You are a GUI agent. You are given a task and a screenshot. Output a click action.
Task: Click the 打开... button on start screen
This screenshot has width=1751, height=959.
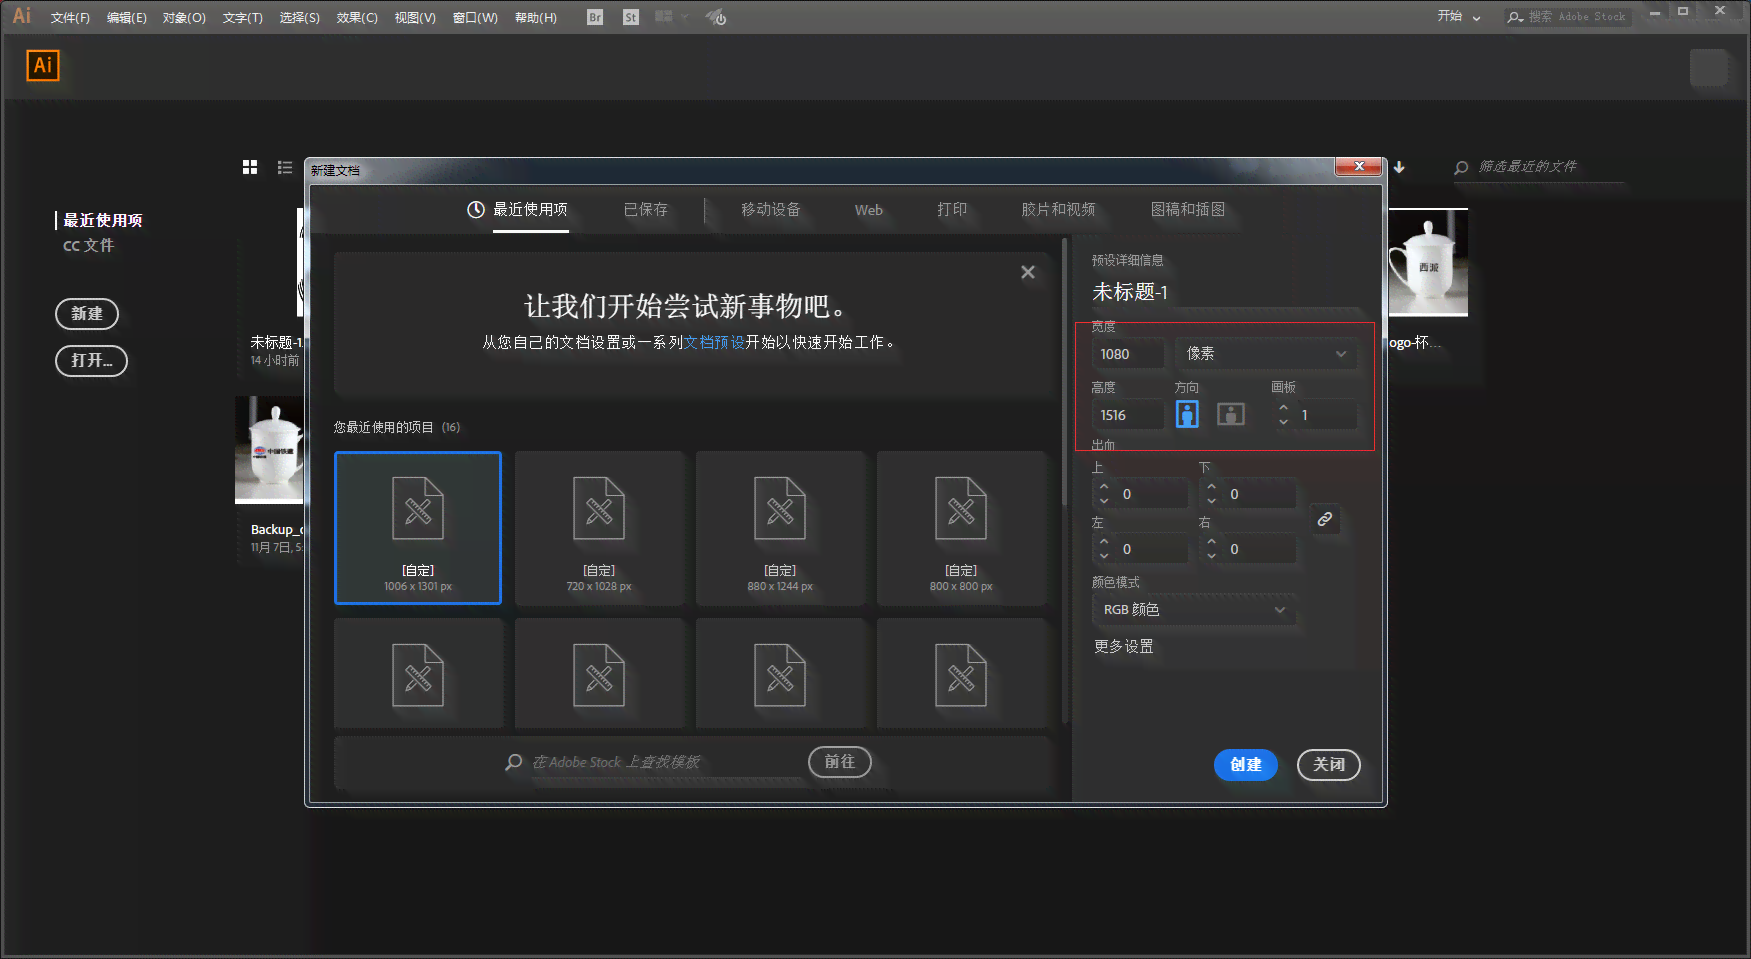pos(92,361)
